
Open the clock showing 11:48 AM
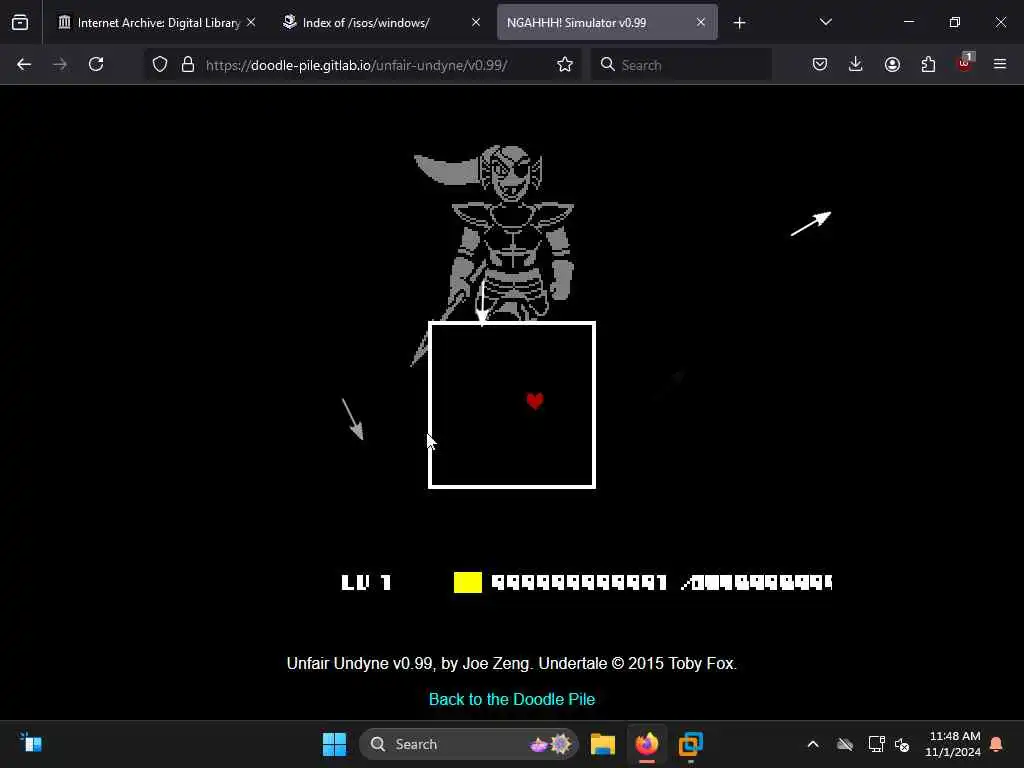coord(953,744)
